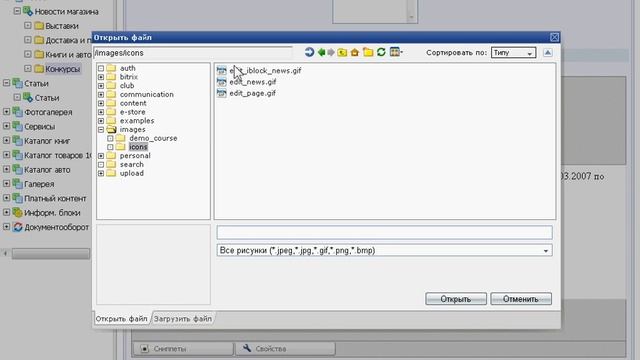
Task: Expand the content folder node
Action: coord(101,103)
